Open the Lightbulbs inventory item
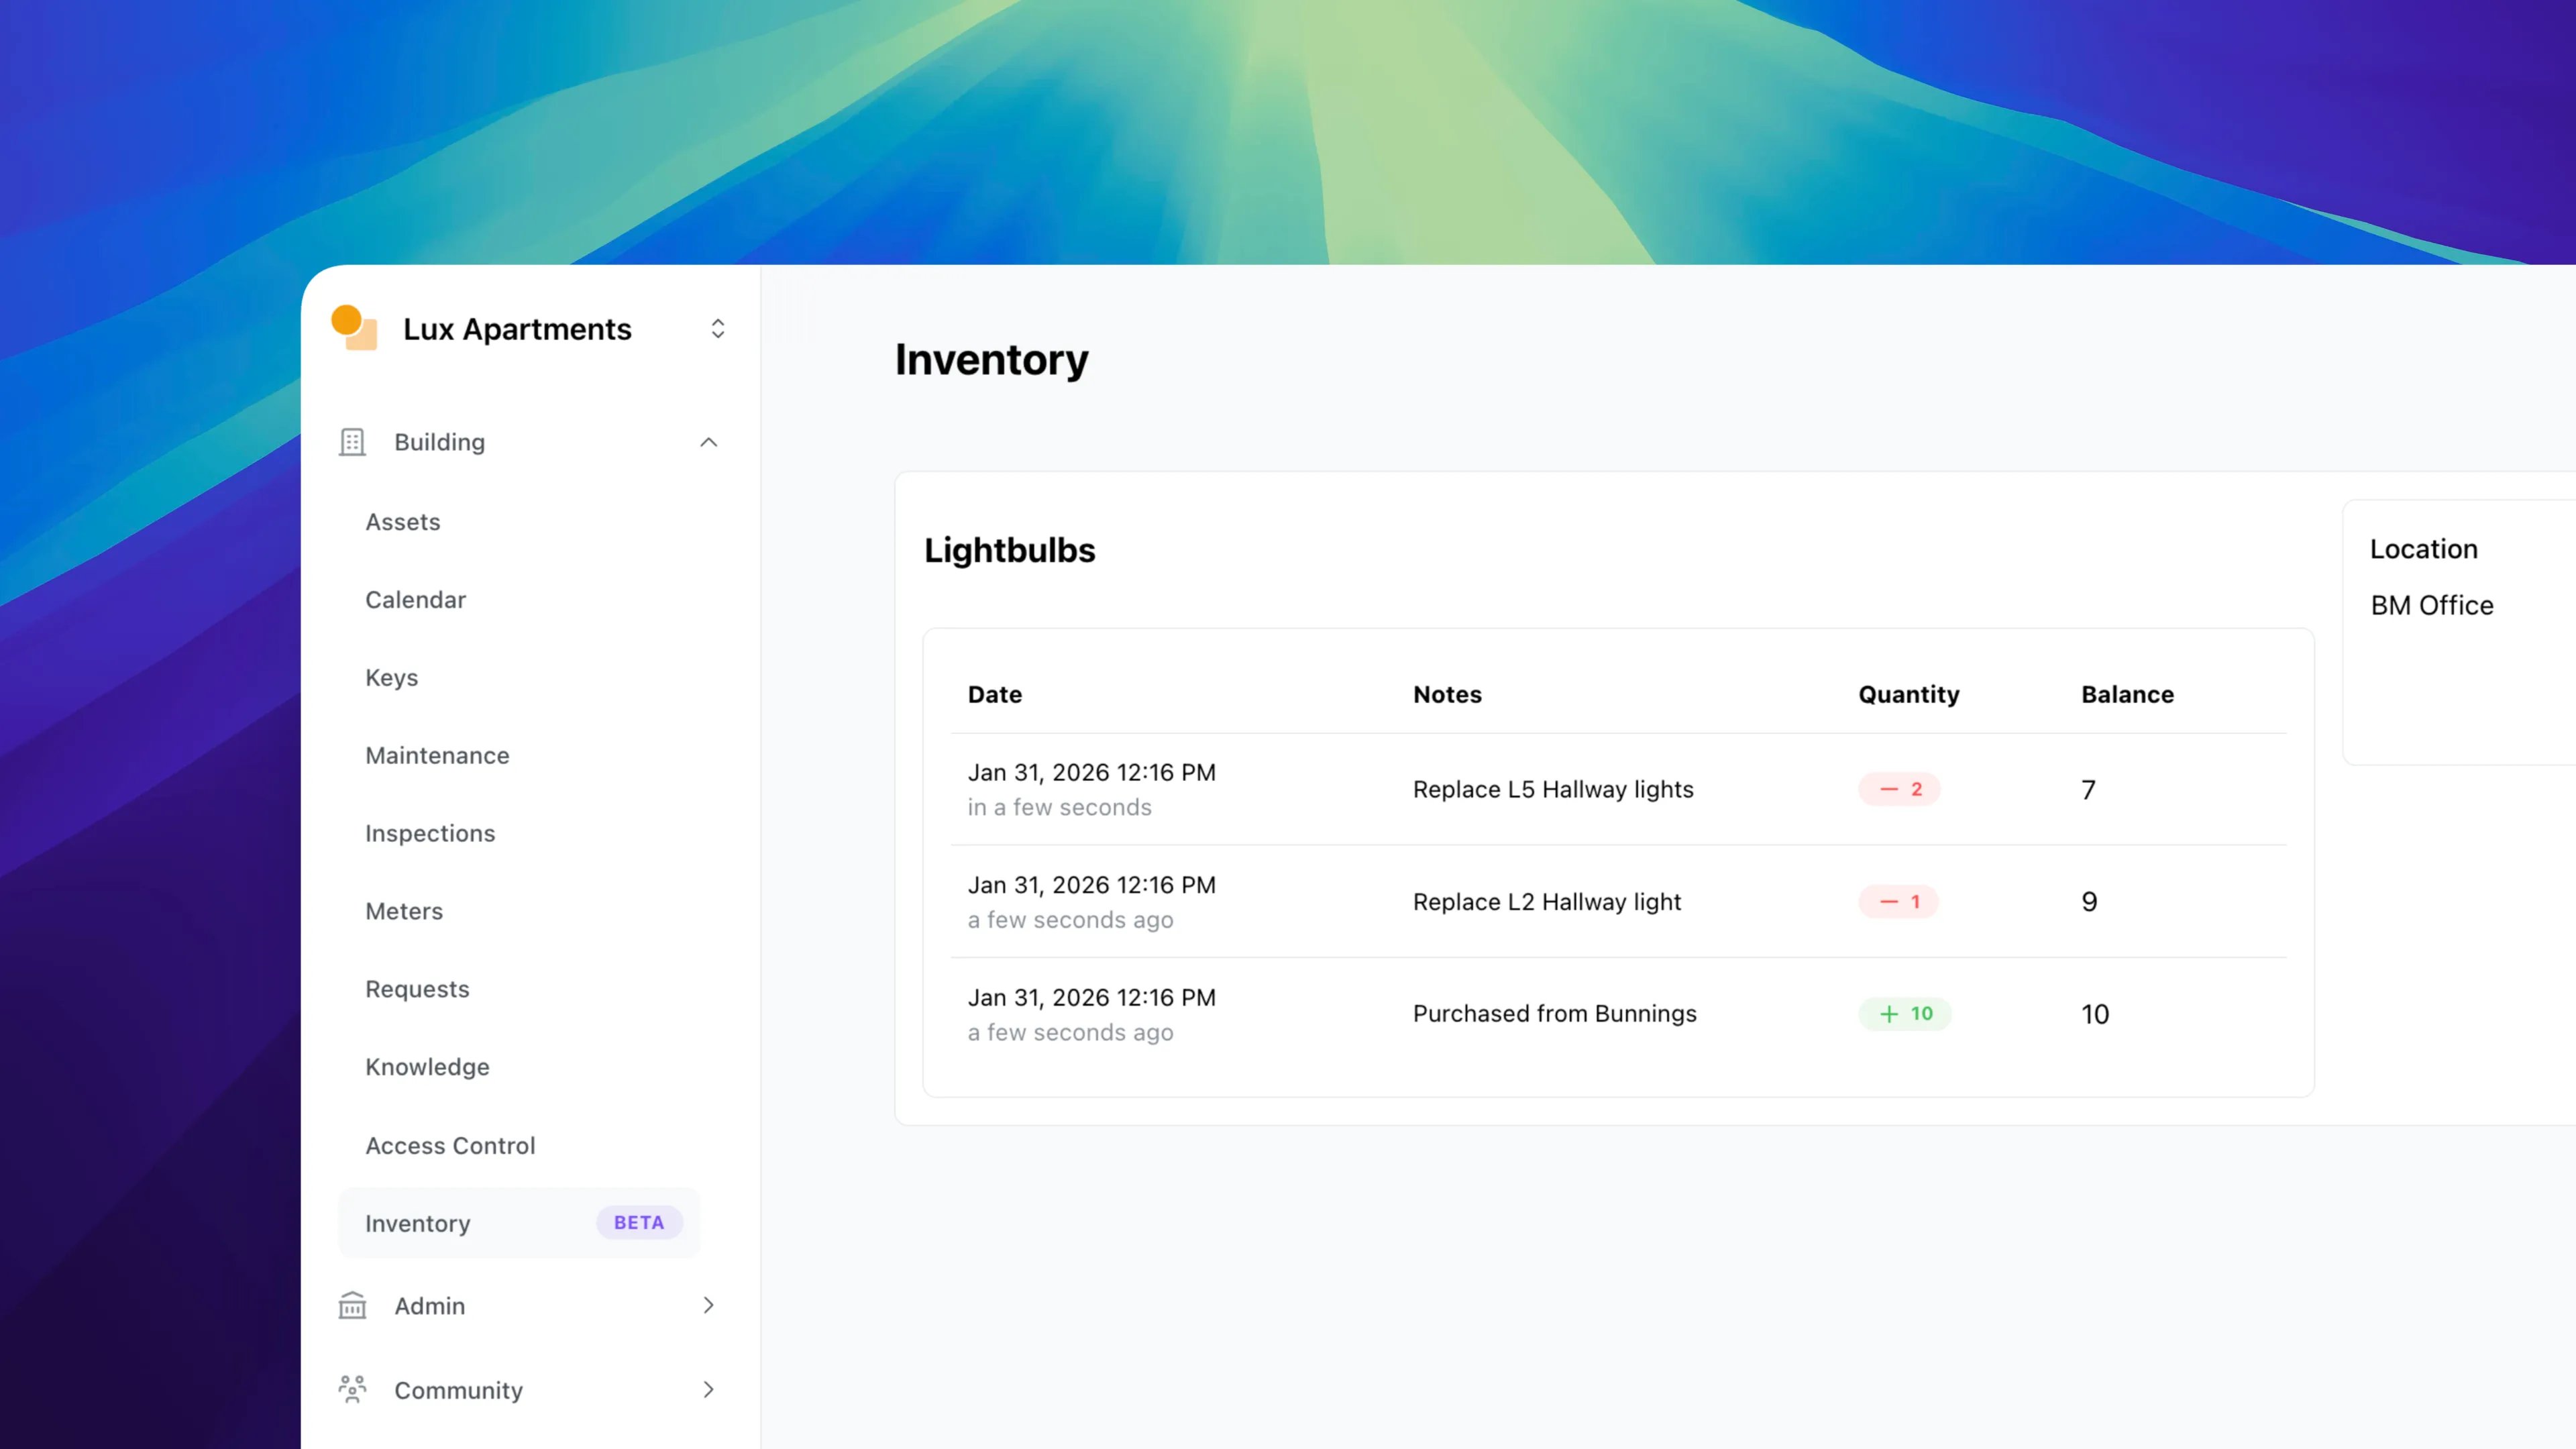The image size is (2576, 1449). click(1010, 549)
